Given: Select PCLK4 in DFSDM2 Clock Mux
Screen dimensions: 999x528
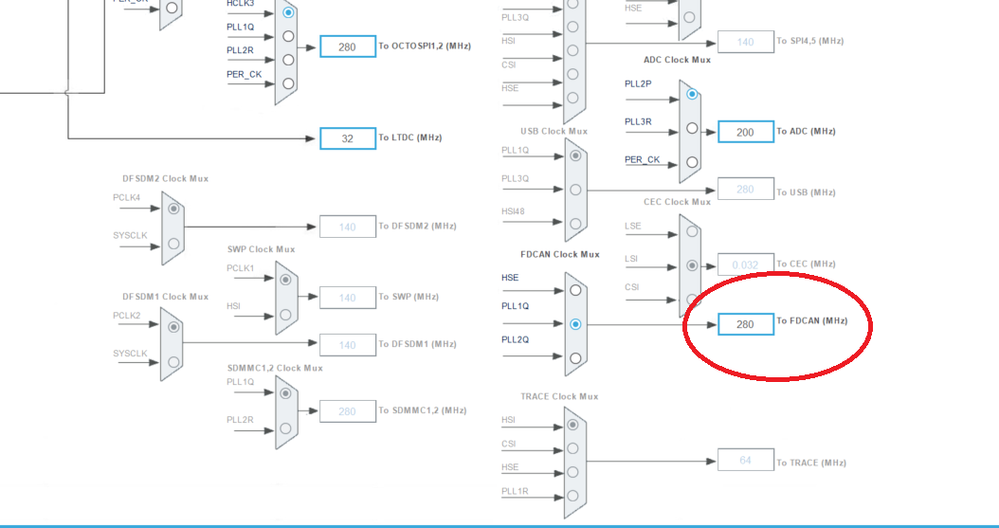Looking at the screenshot, I should click(x=173, y=209).
